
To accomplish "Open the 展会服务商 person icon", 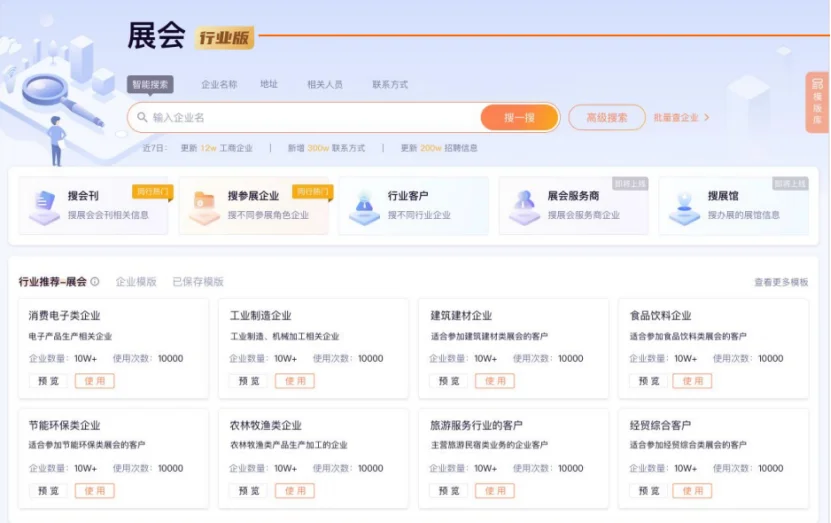I will 525,207.
